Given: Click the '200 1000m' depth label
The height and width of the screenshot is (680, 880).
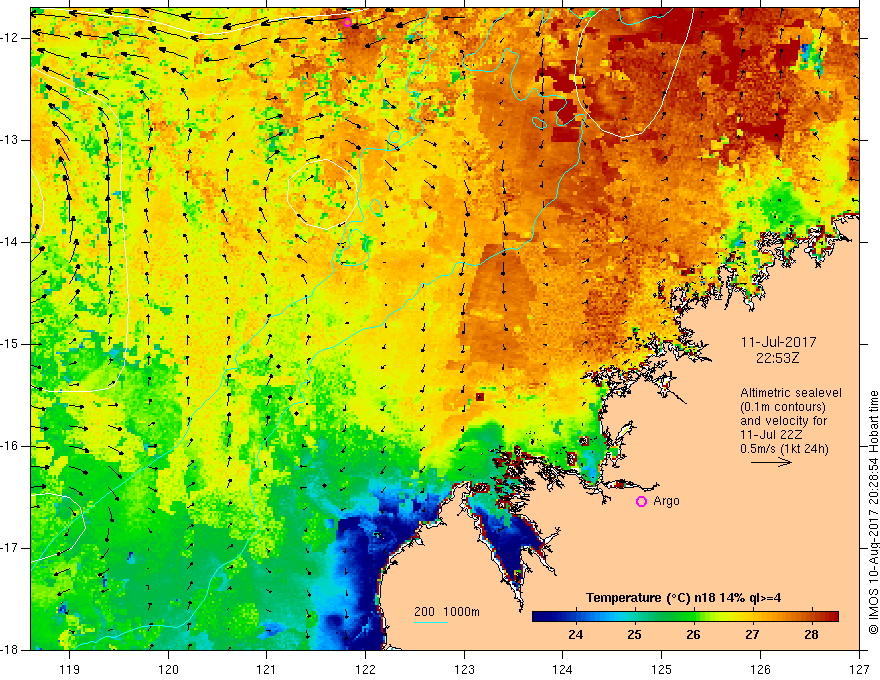Looking at the screenshot, I should [447, 612].
